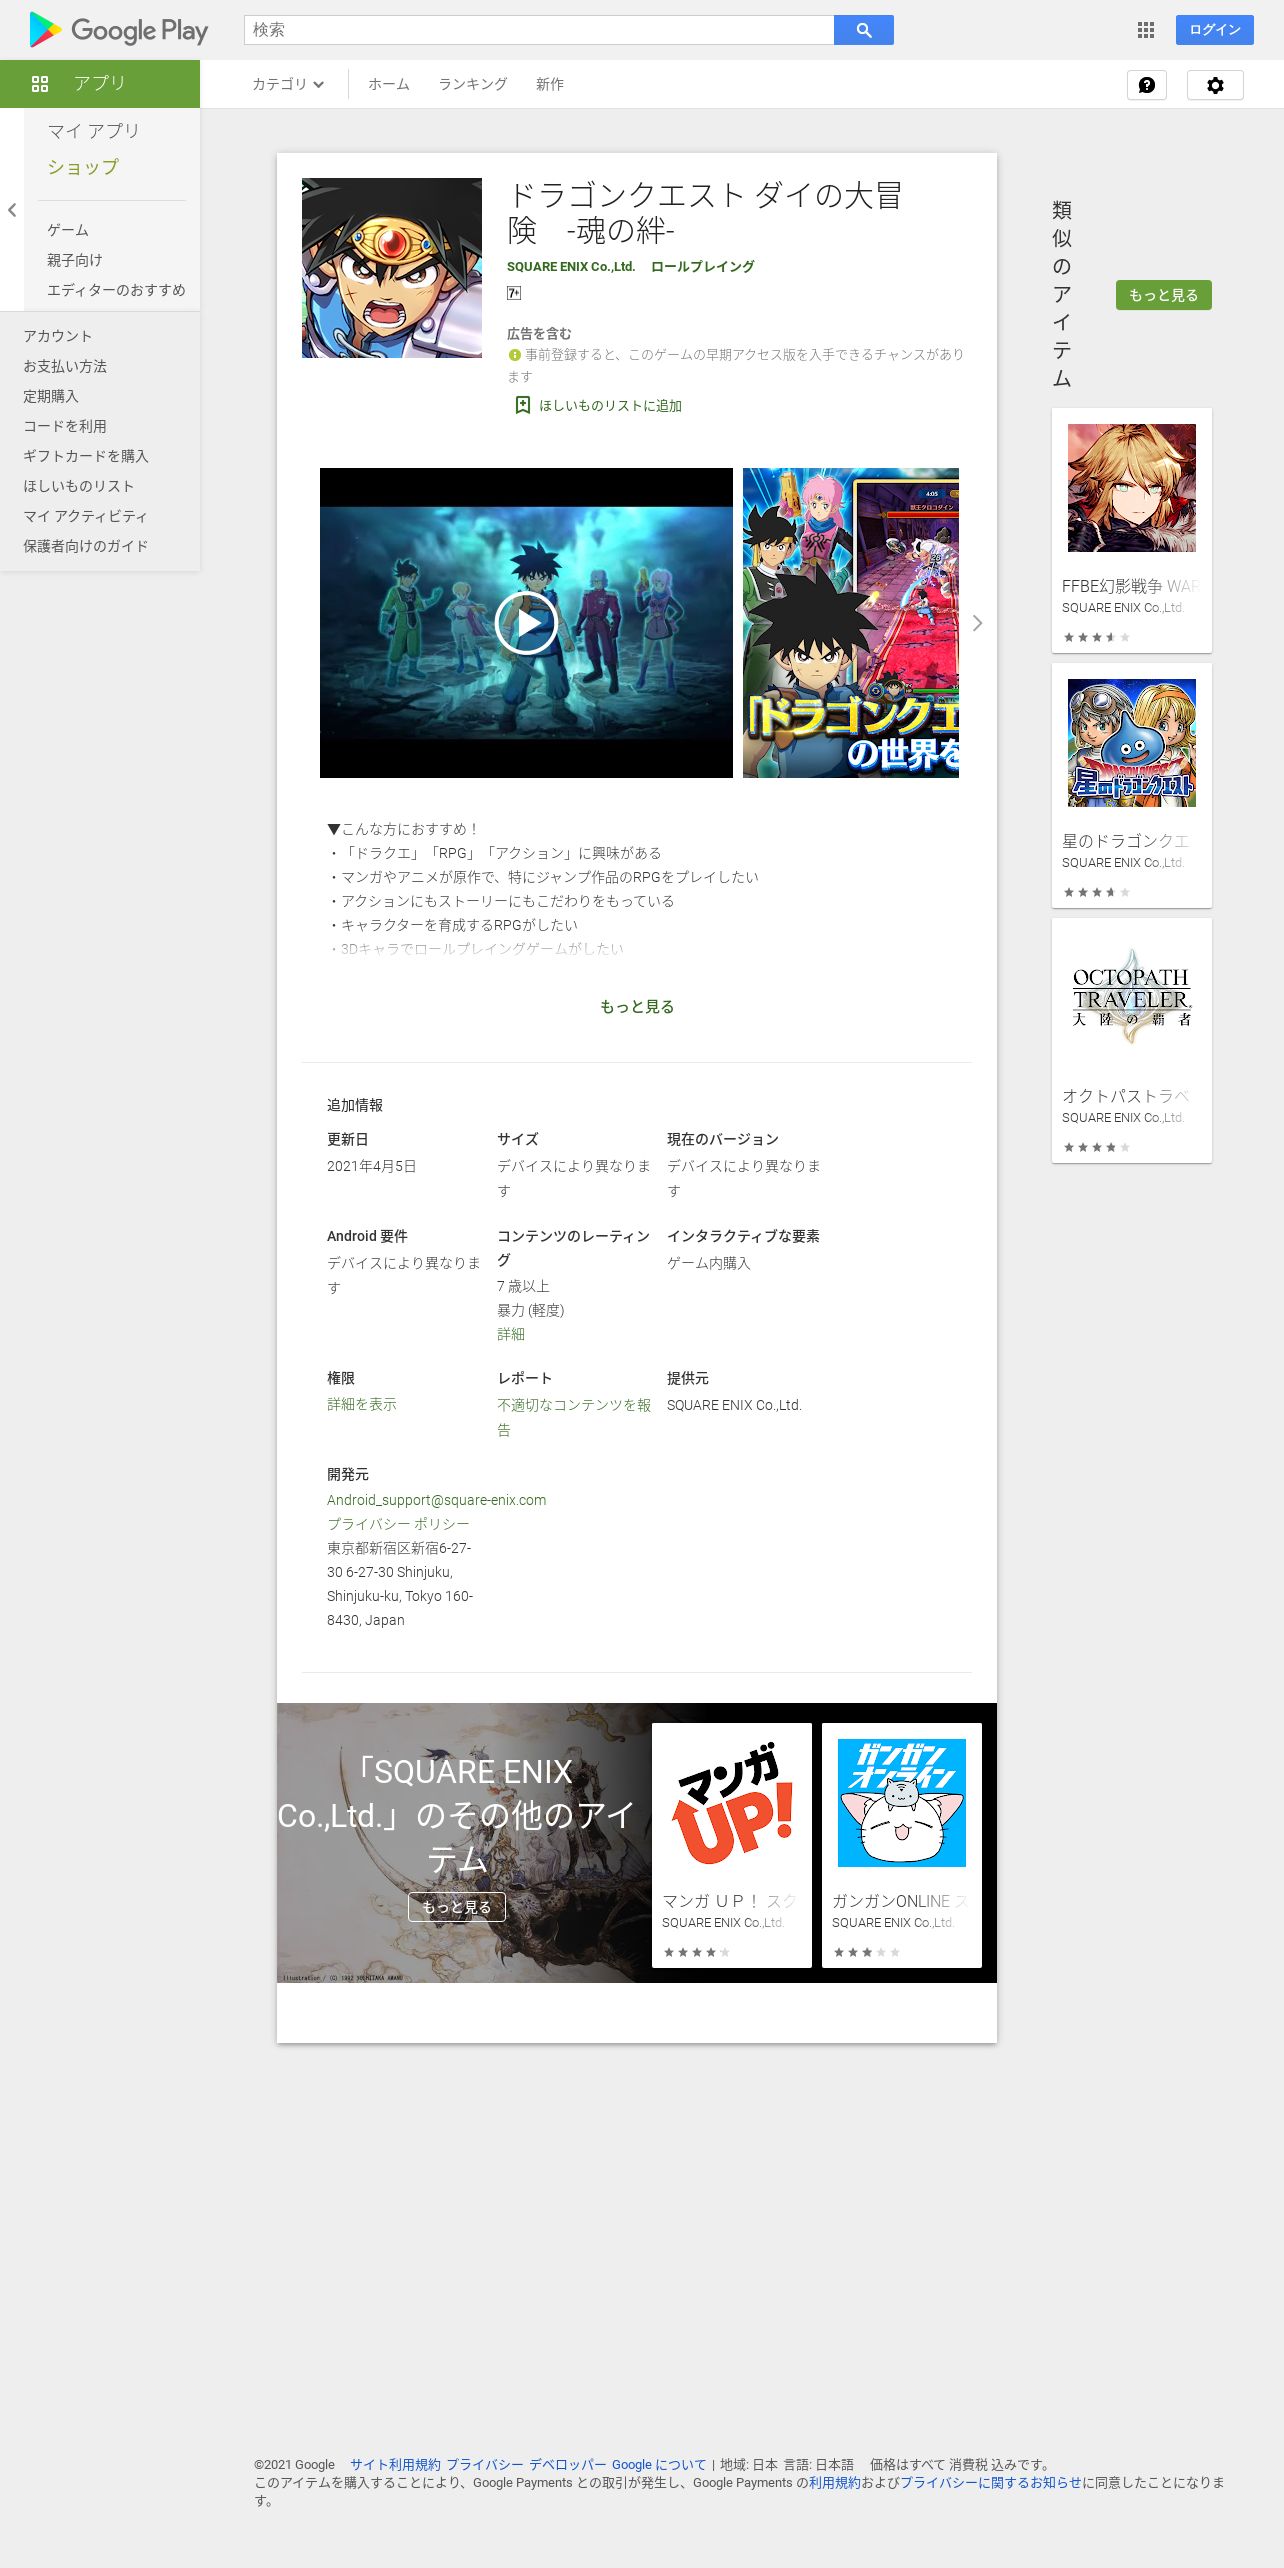Open Google Payments 利用規約 link

(x=835, y=2483)
